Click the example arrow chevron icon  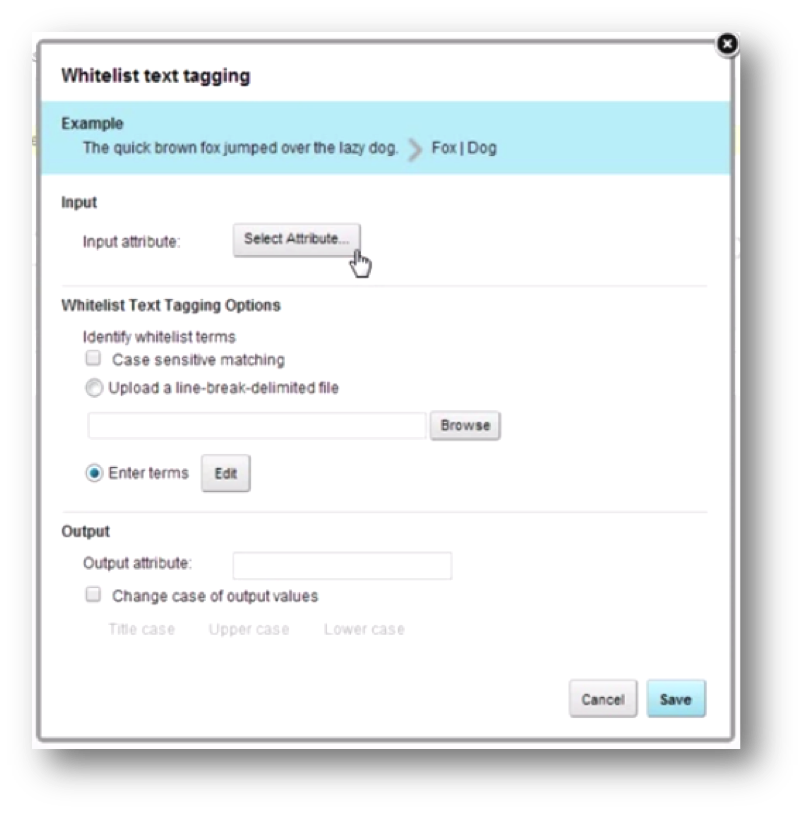pos(415,150)
